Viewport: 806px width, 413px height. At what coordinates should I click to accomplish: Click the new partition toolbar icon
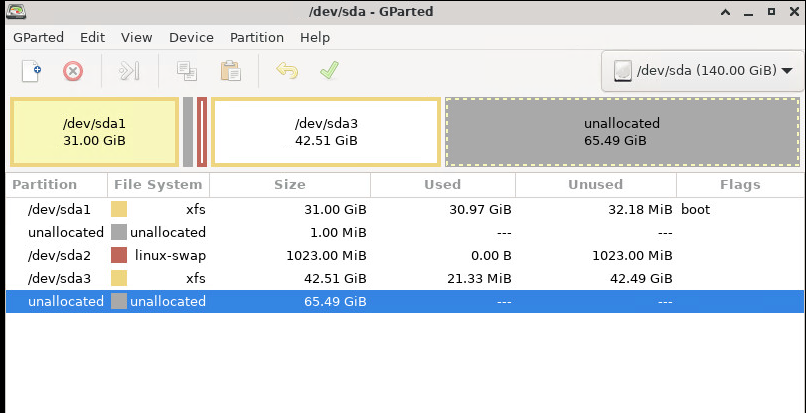pyautogui.click(x=31, y=71)
